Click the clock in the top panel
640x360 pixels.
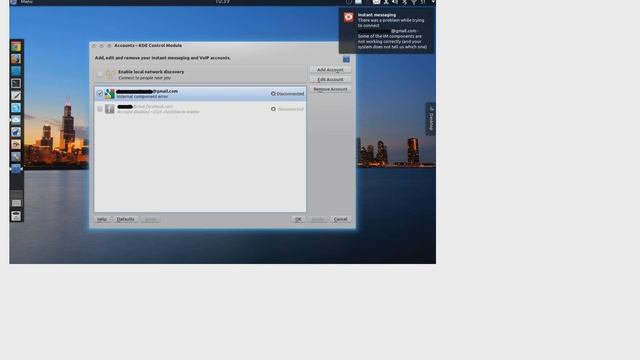point(222,2)
